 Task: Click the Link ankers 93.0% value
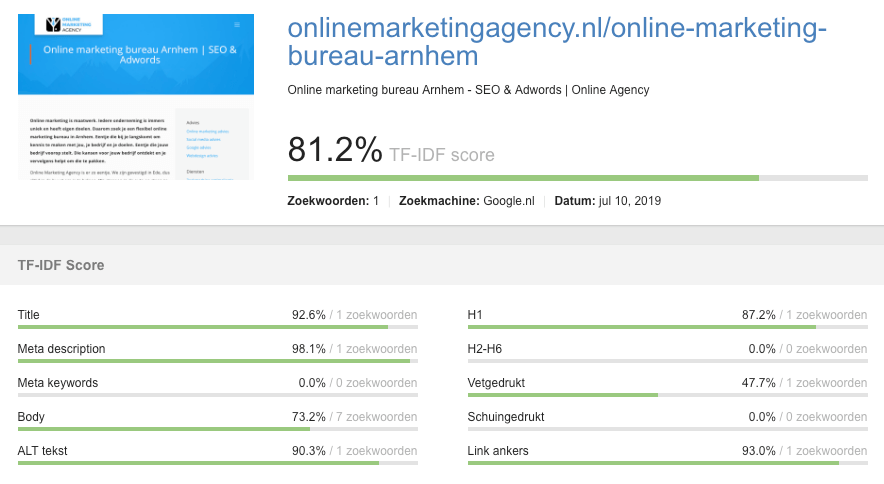click(x=758, y=451)
